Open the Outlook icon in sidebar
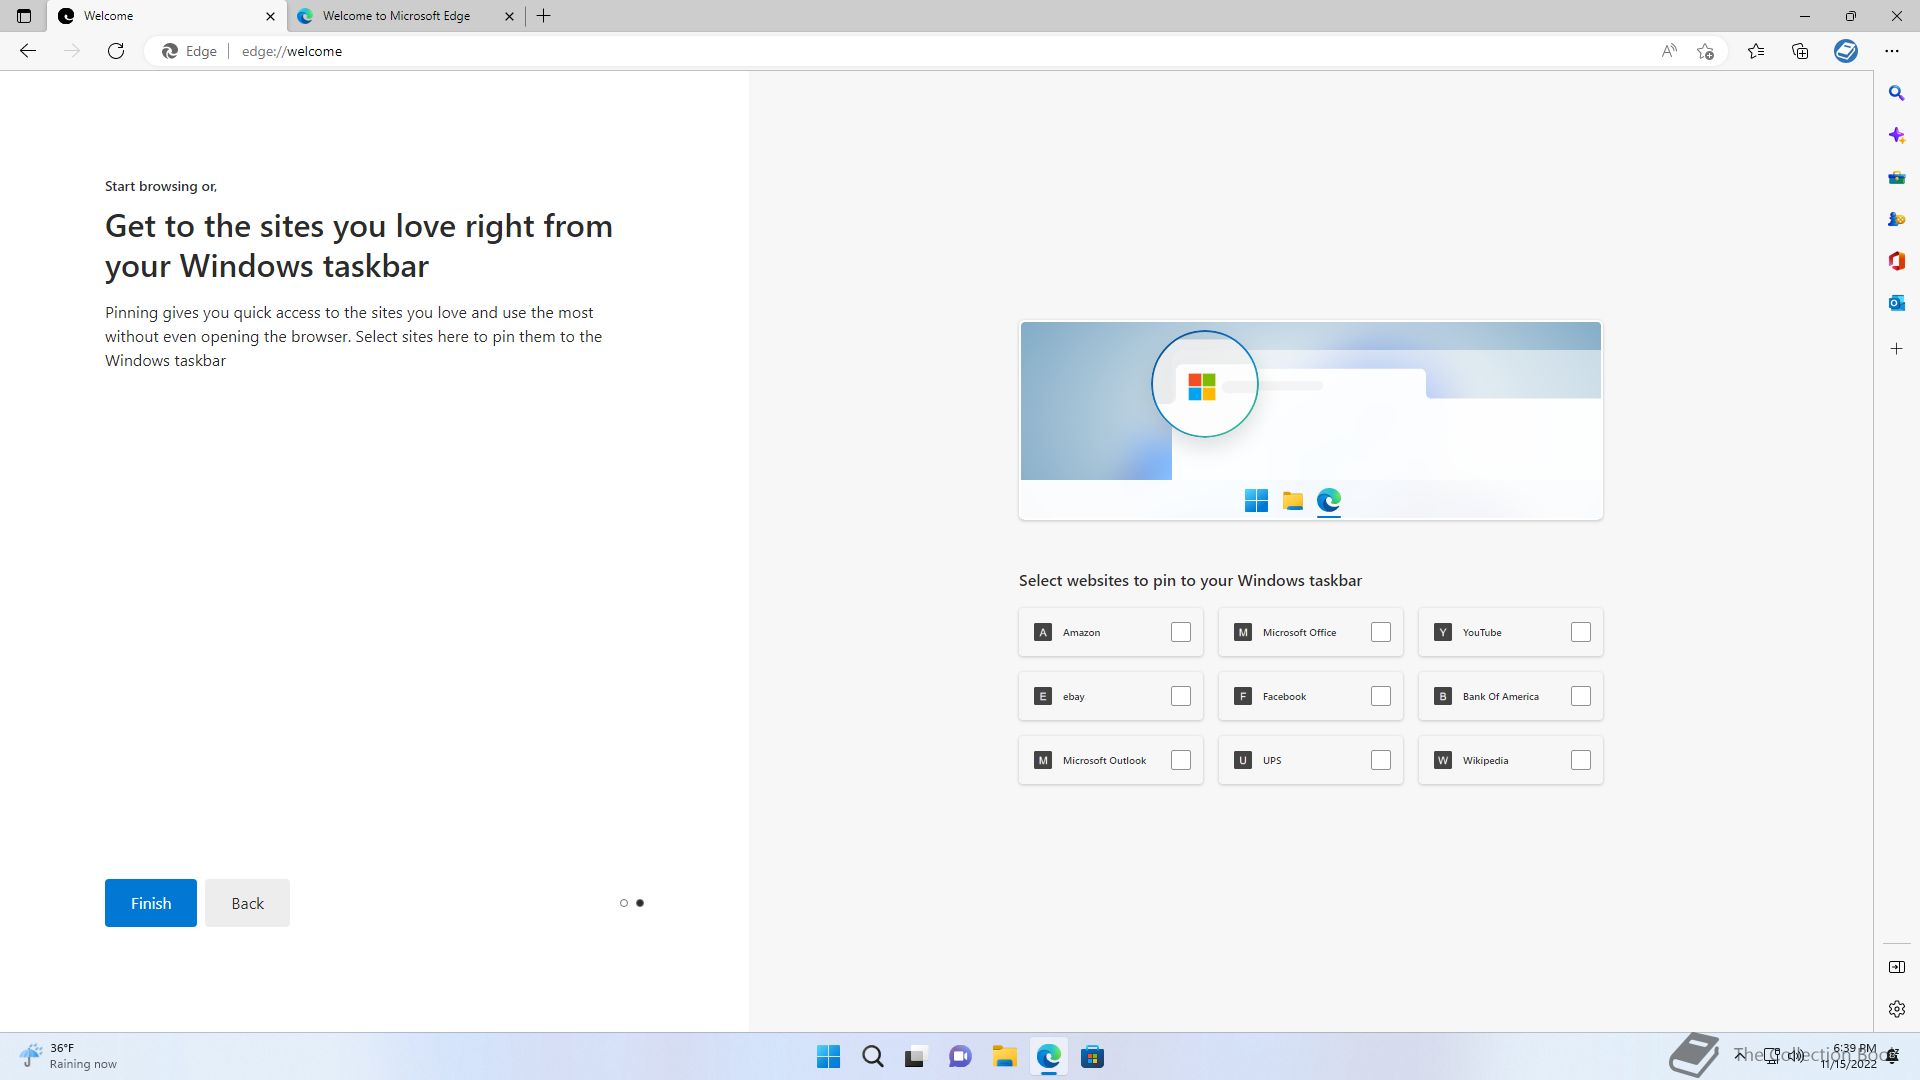The height and width of the screenshot is (1080, 1920). coord(1896,303)
